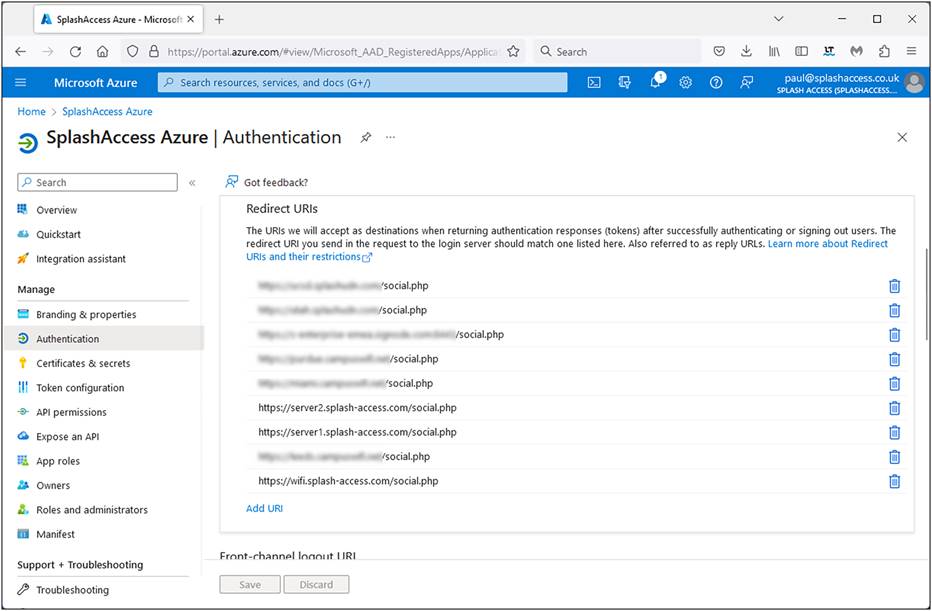Bookmark this page with the star icon
932x611 pixels.
[x=514, y=52]
